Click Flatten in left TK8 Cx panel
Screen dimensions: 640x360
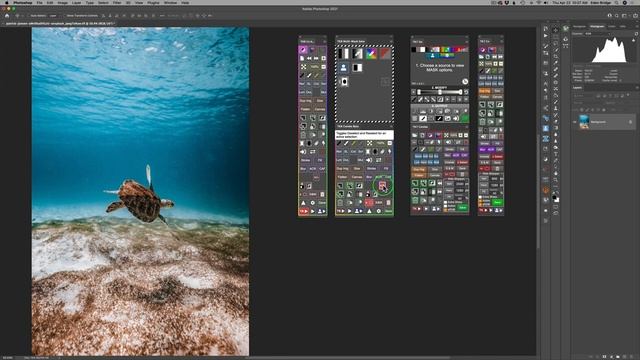click(x=305, y=109)
